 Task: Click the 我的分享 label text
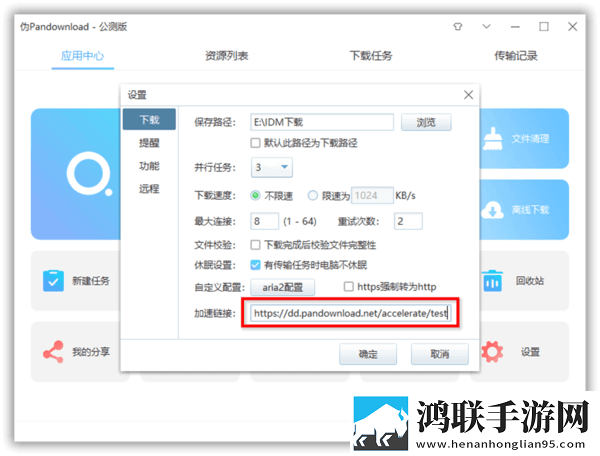91,352
